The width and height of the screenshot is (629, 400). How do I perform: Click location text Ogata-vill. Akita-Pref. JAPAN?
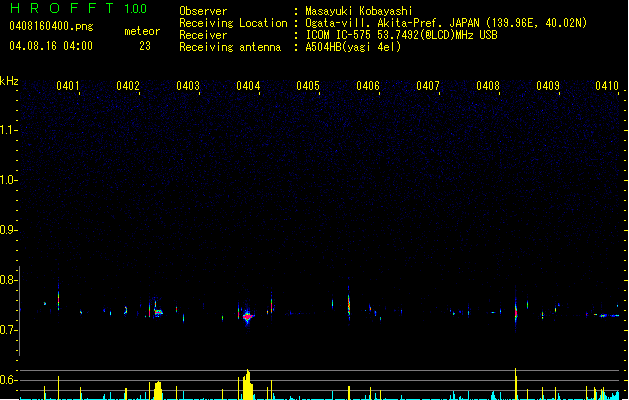click(394, 23)
